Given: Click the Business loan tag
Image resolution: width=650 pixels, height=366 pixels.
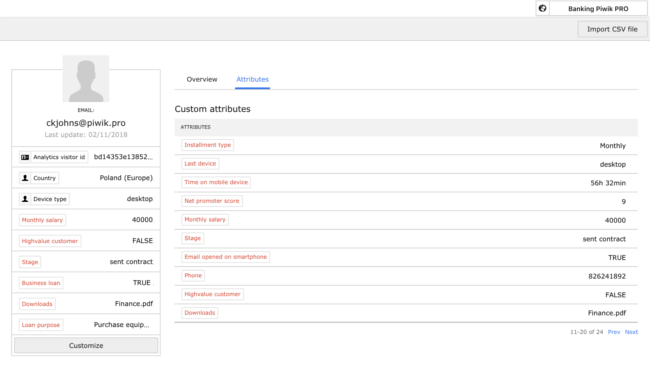Looking at the screenshot, I should (41, 283).
